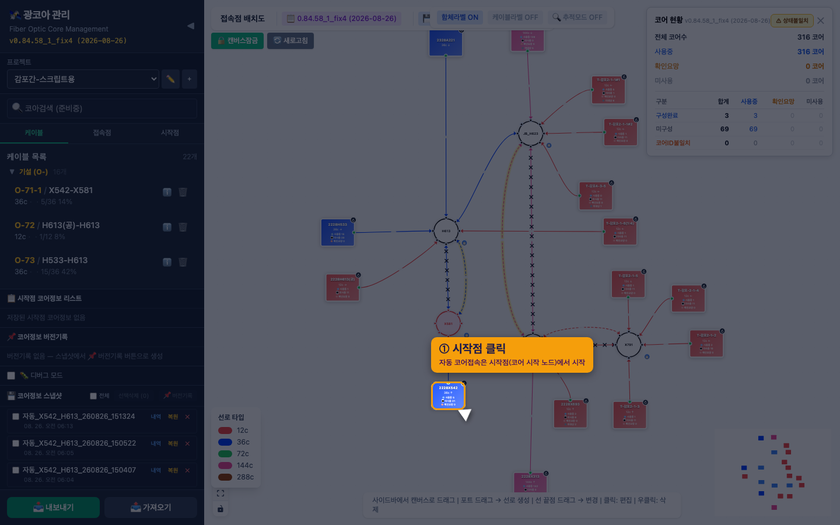Click the 구성완료 row in core status table
840x525 pixels.
point(739,116)
